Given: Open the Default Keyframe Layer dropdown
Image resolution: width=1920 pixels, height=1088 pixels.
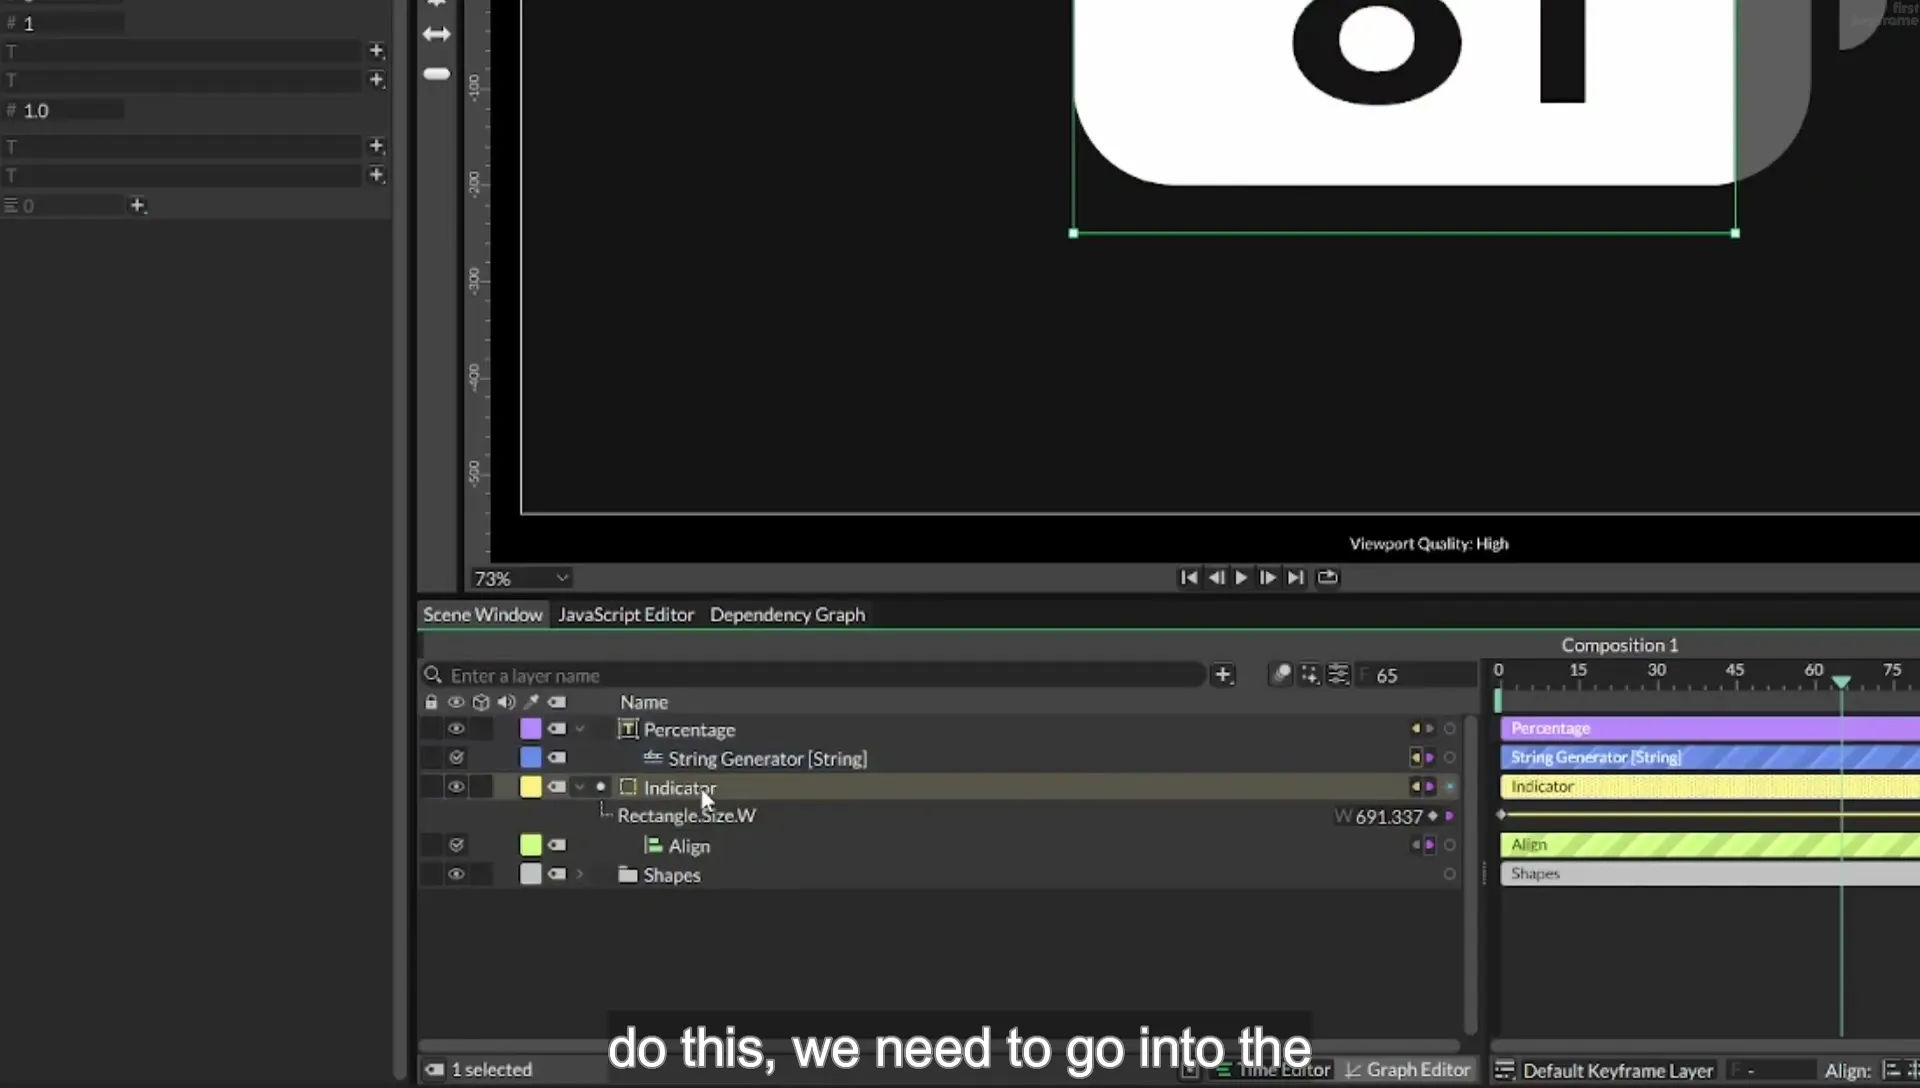Looking at the screenshot, I should tap(1617, 1070).
